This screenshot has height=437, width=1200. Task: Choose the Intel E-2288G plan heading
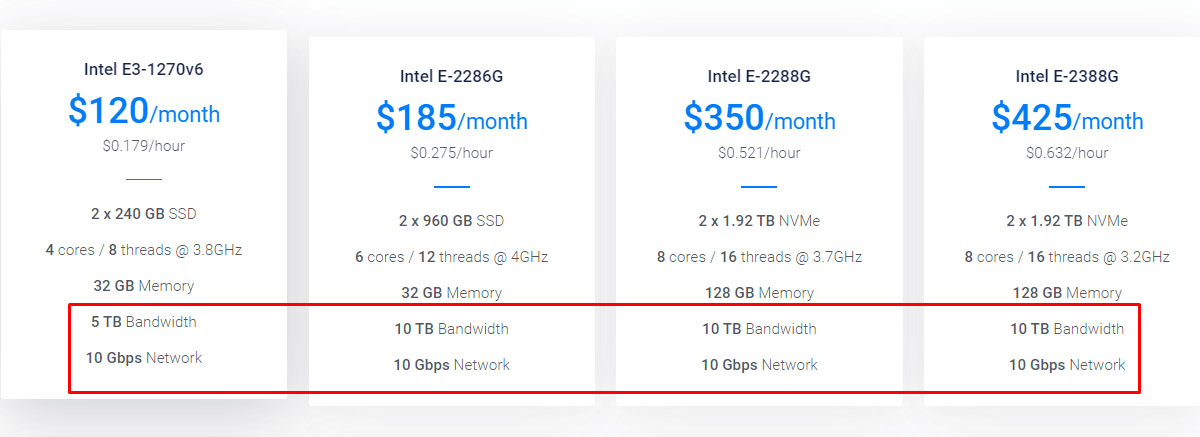point(759,76)
